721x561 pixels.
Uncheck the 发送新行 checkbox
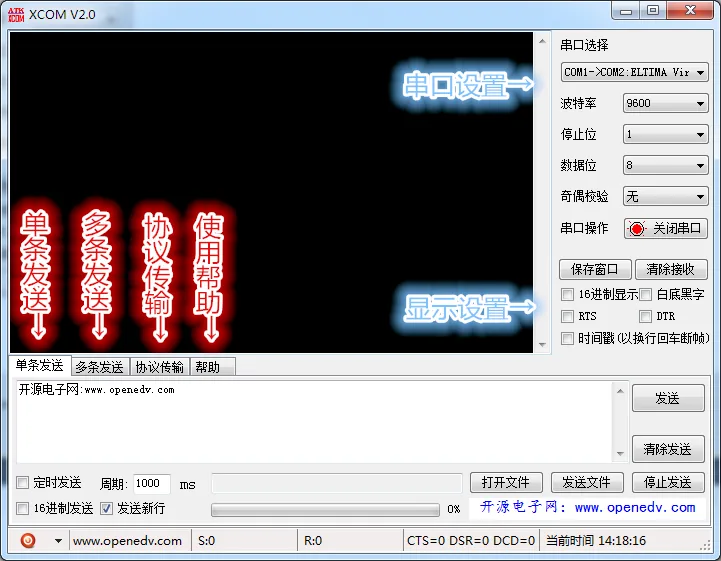pos(107,508)
